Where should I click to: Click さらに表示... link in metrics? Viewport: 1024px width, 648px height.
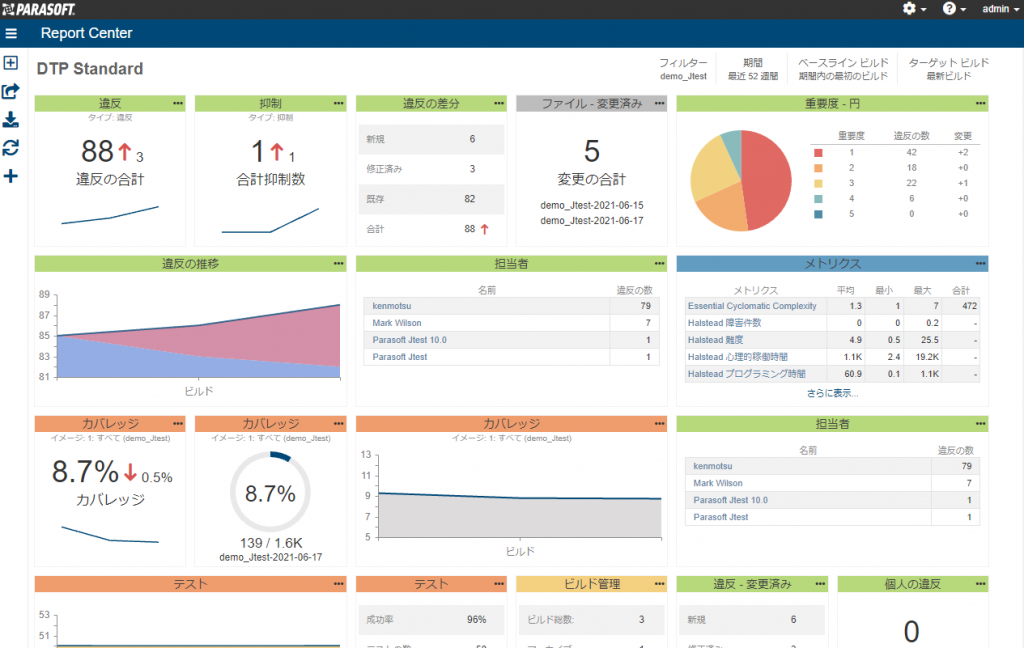click(x=832, y=393)
